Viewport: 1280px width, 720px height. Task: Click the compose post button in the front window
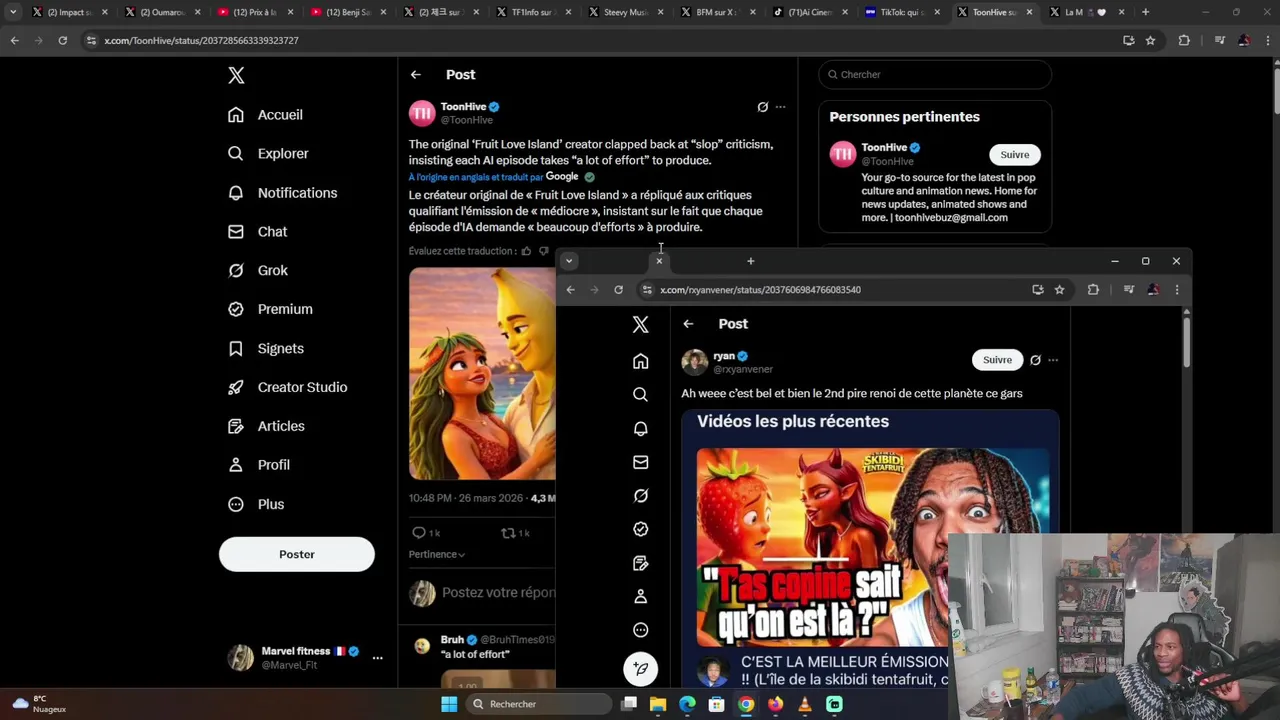pos(641,669)
